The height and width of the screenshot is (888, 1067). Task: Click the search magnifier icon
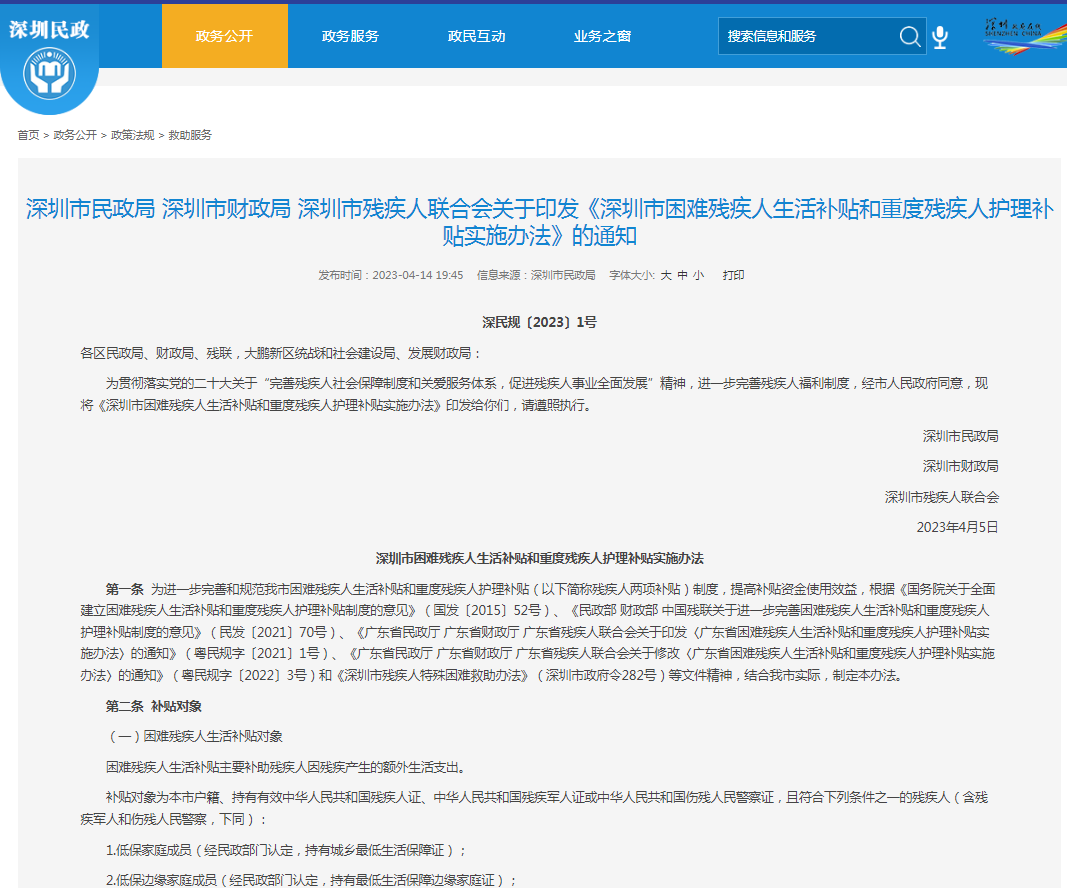pyautogui.click(x=909, y=37)
